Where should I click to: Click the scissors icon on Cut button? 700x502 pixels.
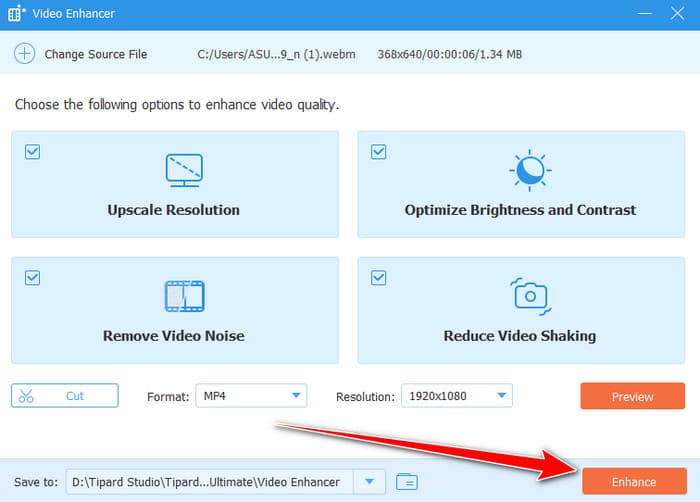tap(27, 396)
